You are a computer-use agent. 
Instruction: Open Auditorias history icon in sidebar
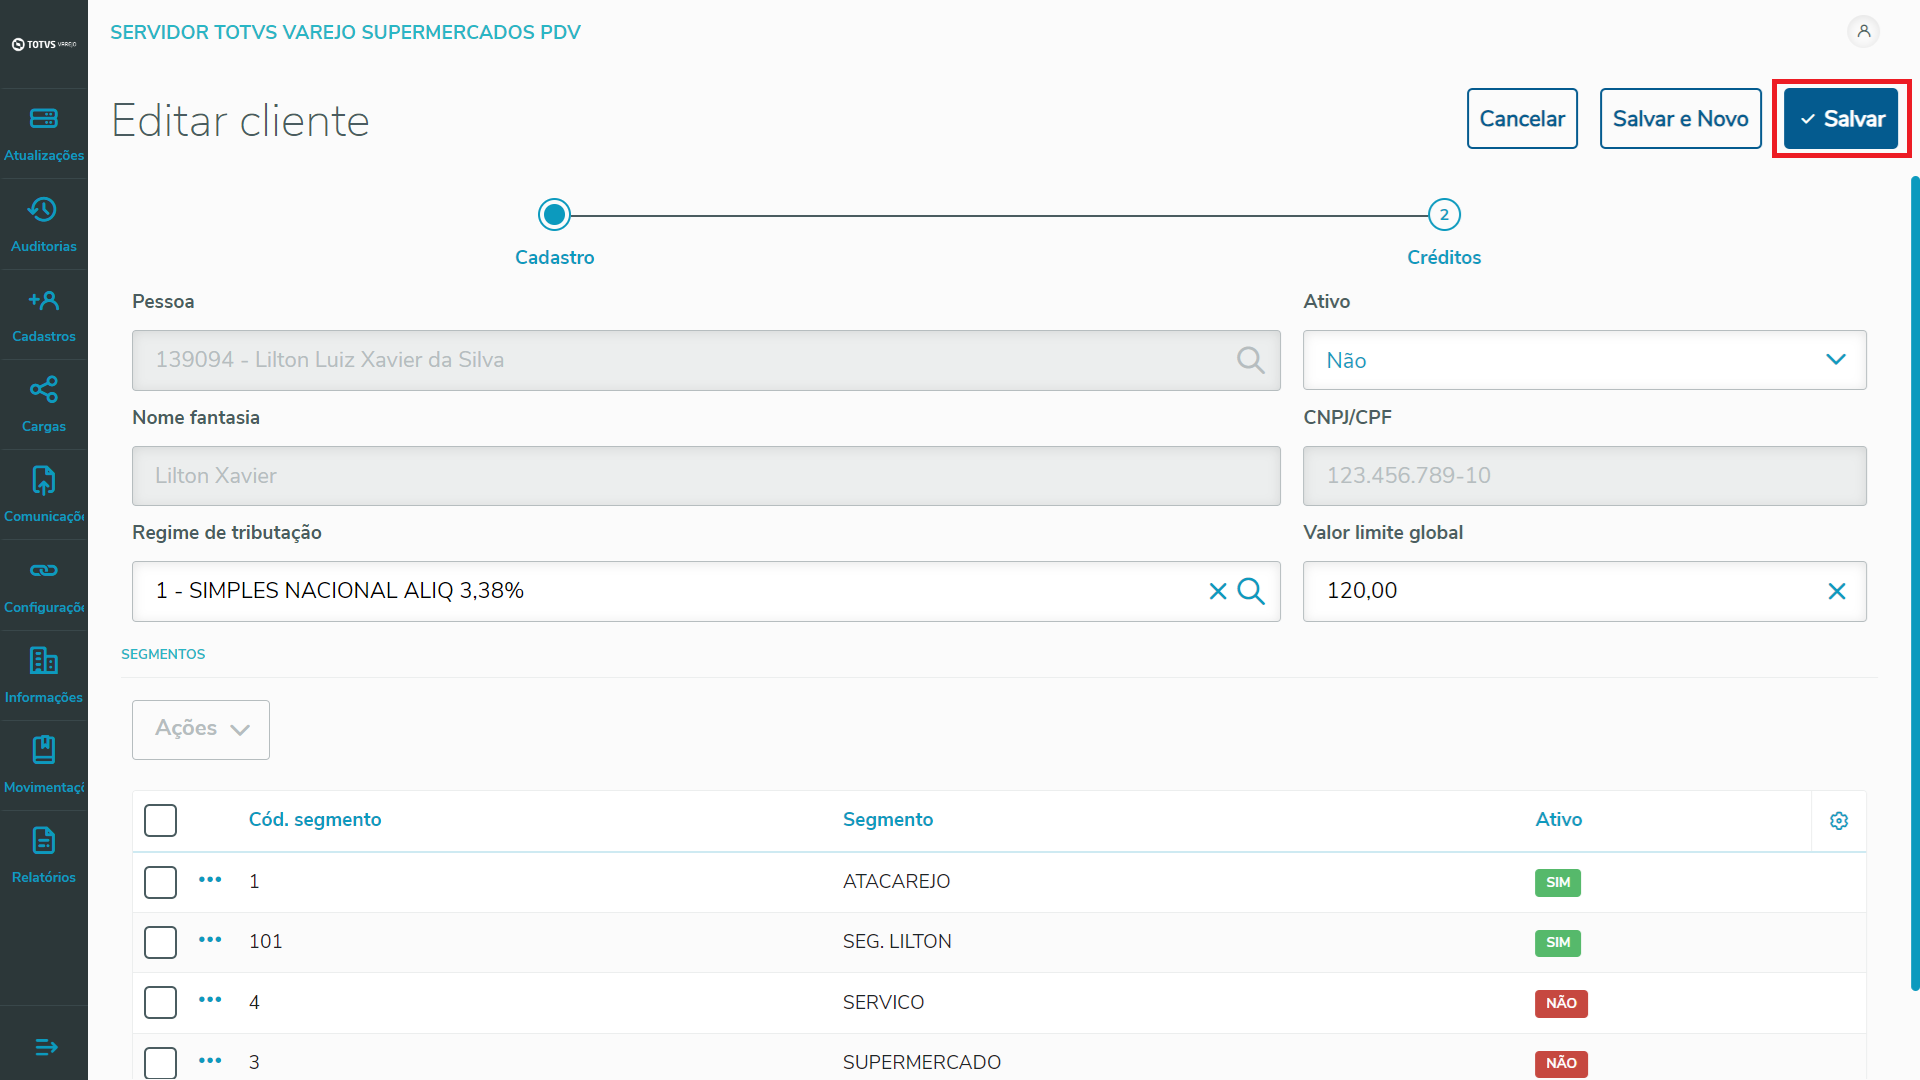43,210
